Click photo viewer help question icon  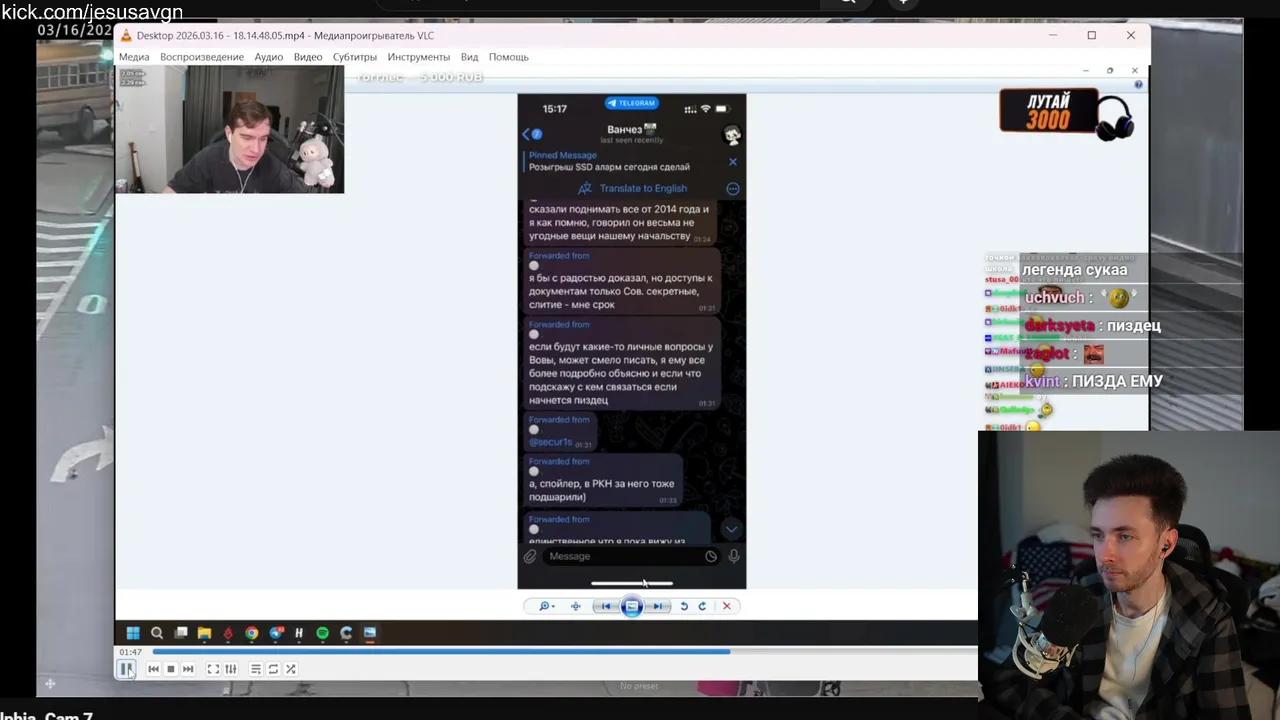[1138, 85]
